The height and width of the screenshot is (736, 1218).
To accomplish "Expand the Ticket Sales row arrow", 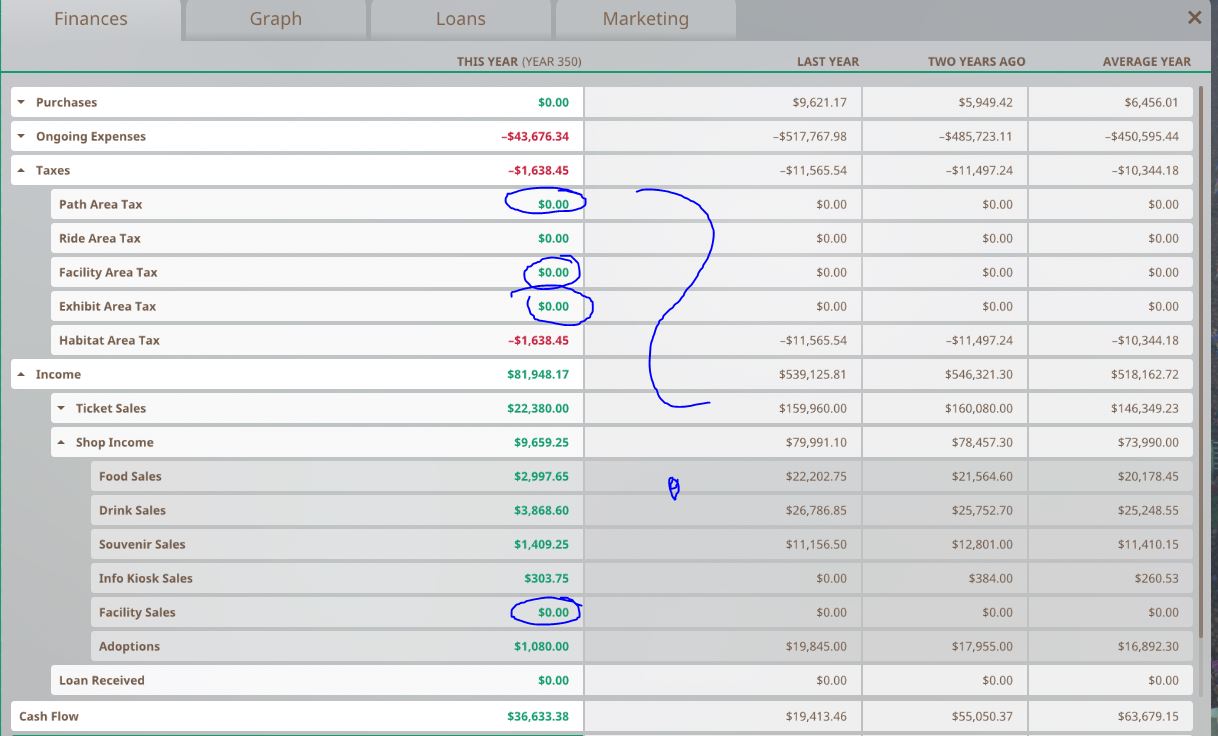I will point(62,408).
